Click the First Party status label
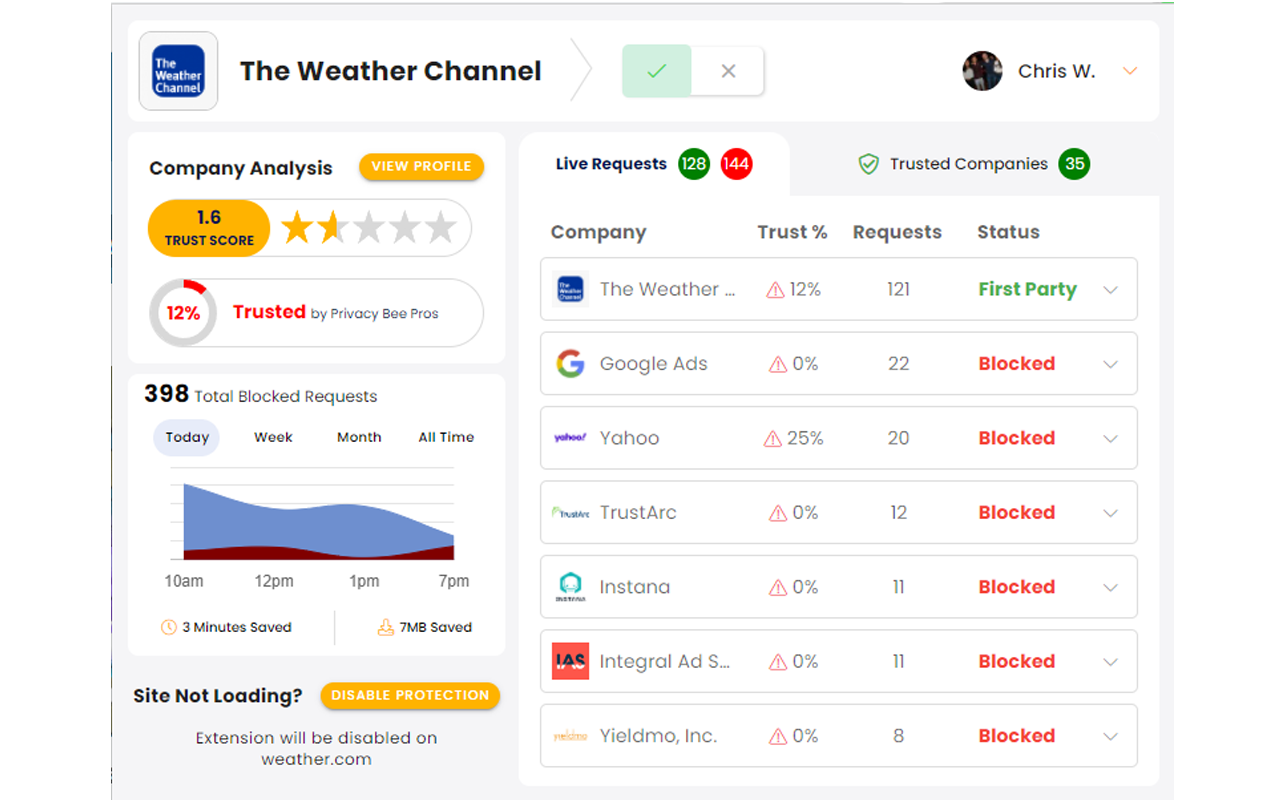Screen dimensions: 1280x800 [1027, 289]
